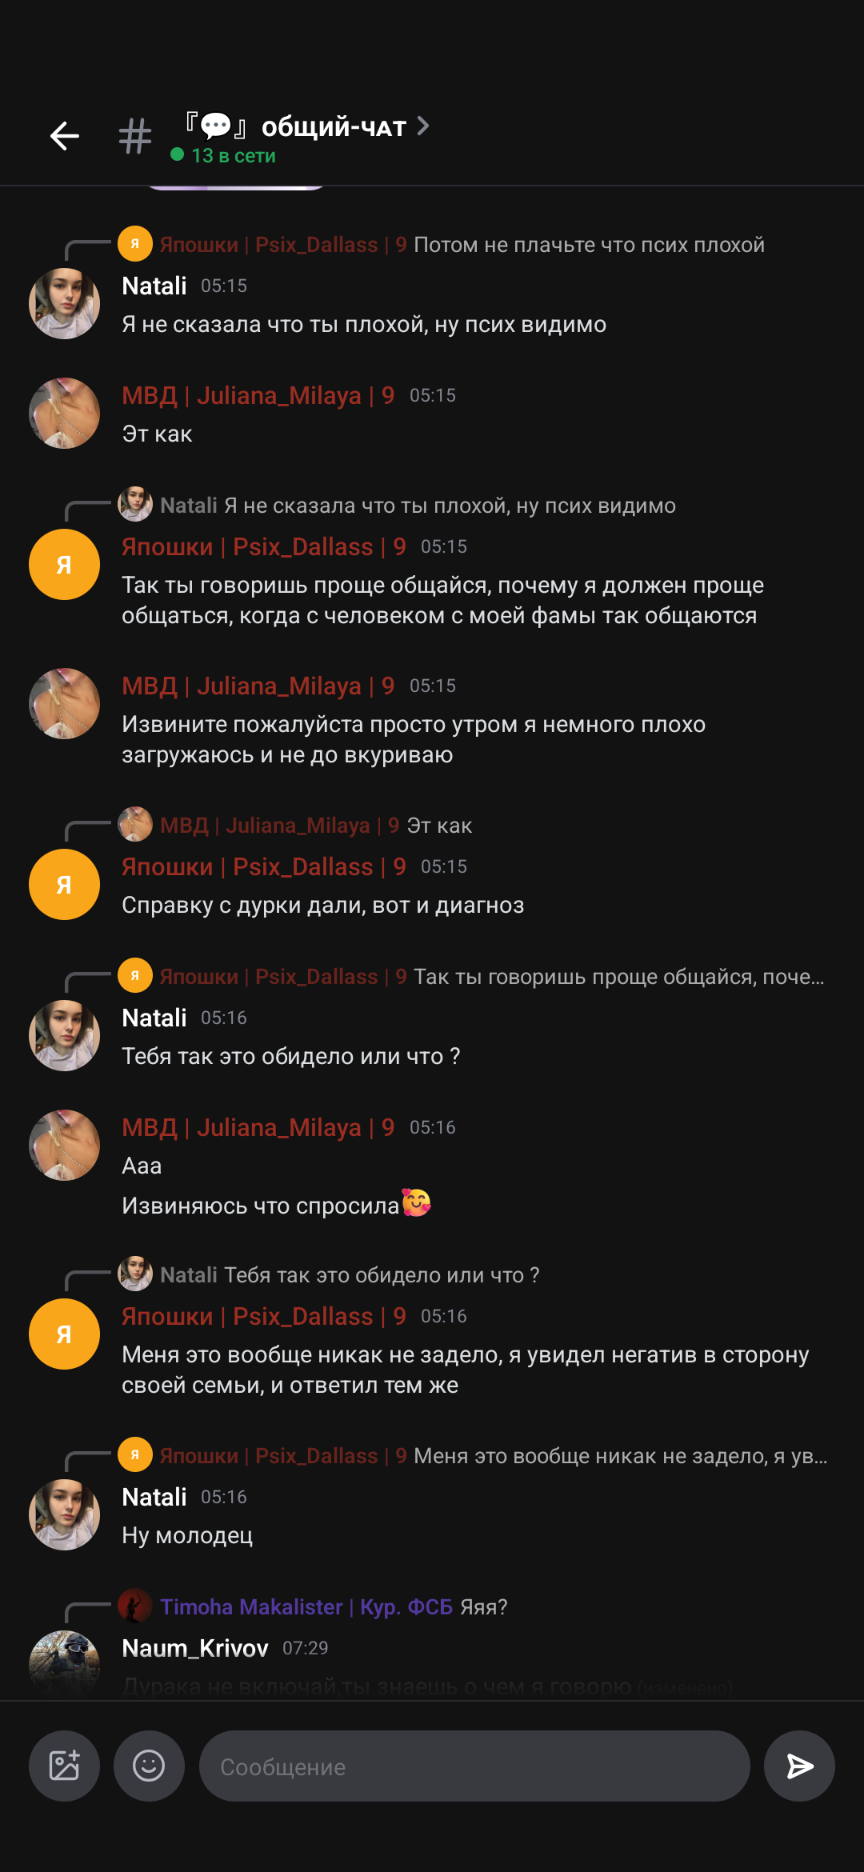Tap orange Я avatar at first 05:15 message
This screenshot has width=864, height=1872.
point(65,565)
